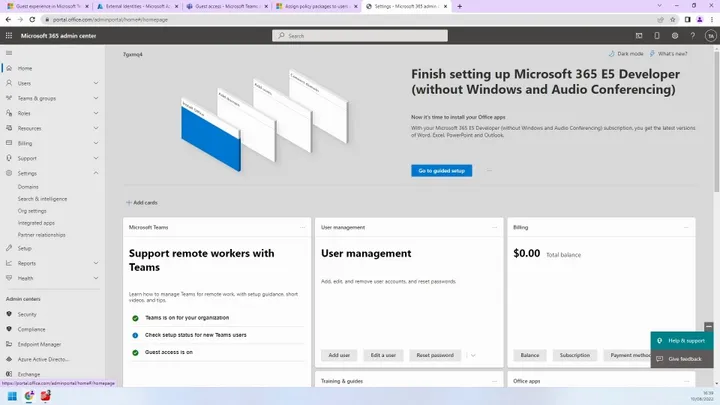Click Reset password button
Viewport: 720px width, 405px height.
(x=435, y=355)
